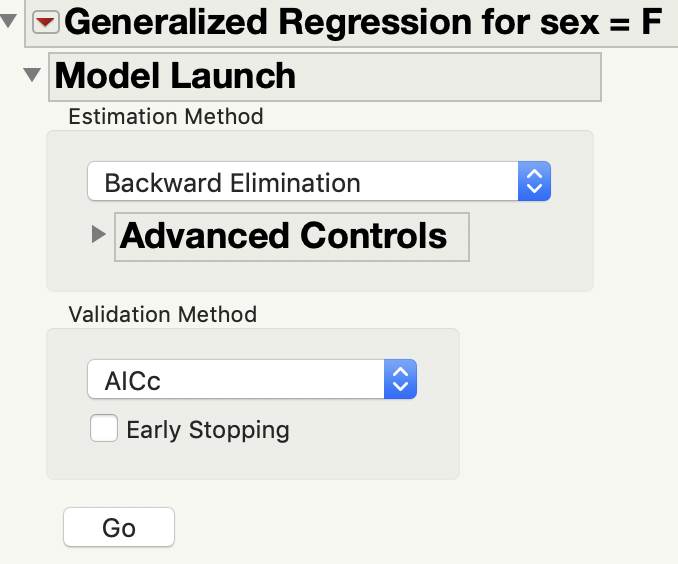The image size is (678, 564).
Task: Click the Early Stopping label text
Action: coord(208,431)
